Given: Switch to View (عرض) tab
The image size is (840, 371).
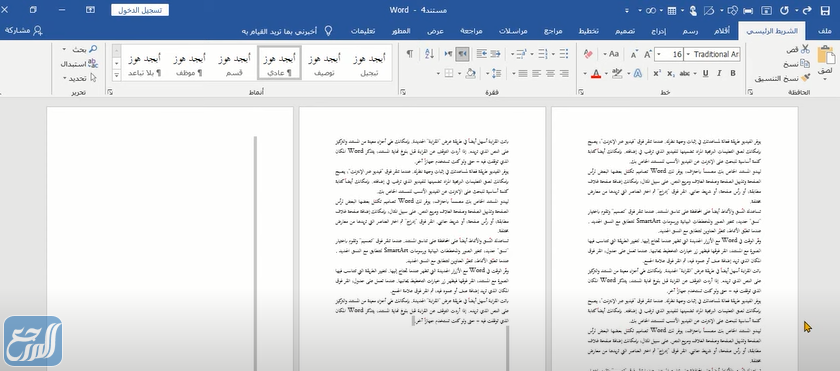Looking at the screenshot, I should point(435,31).
